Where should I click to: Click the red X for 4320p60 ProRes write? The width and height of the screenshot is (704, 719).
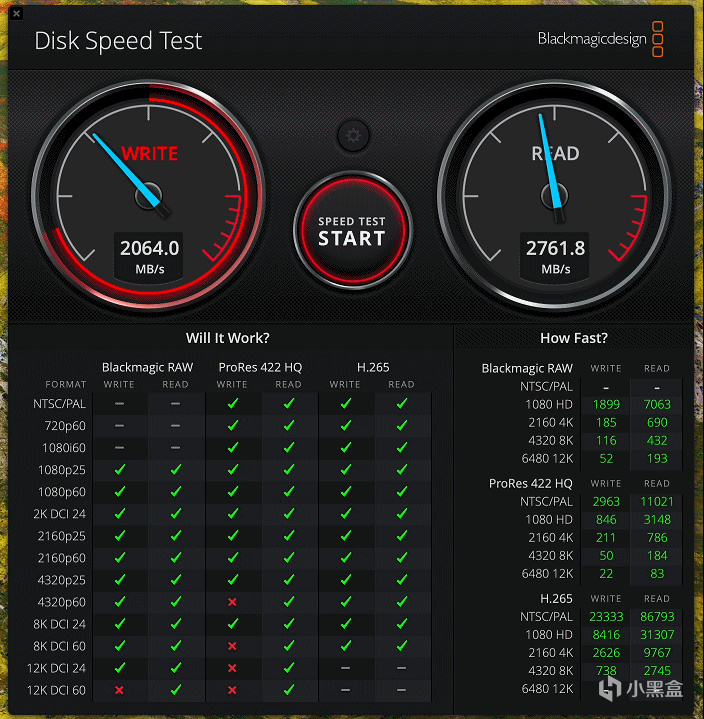pos(232,602)
